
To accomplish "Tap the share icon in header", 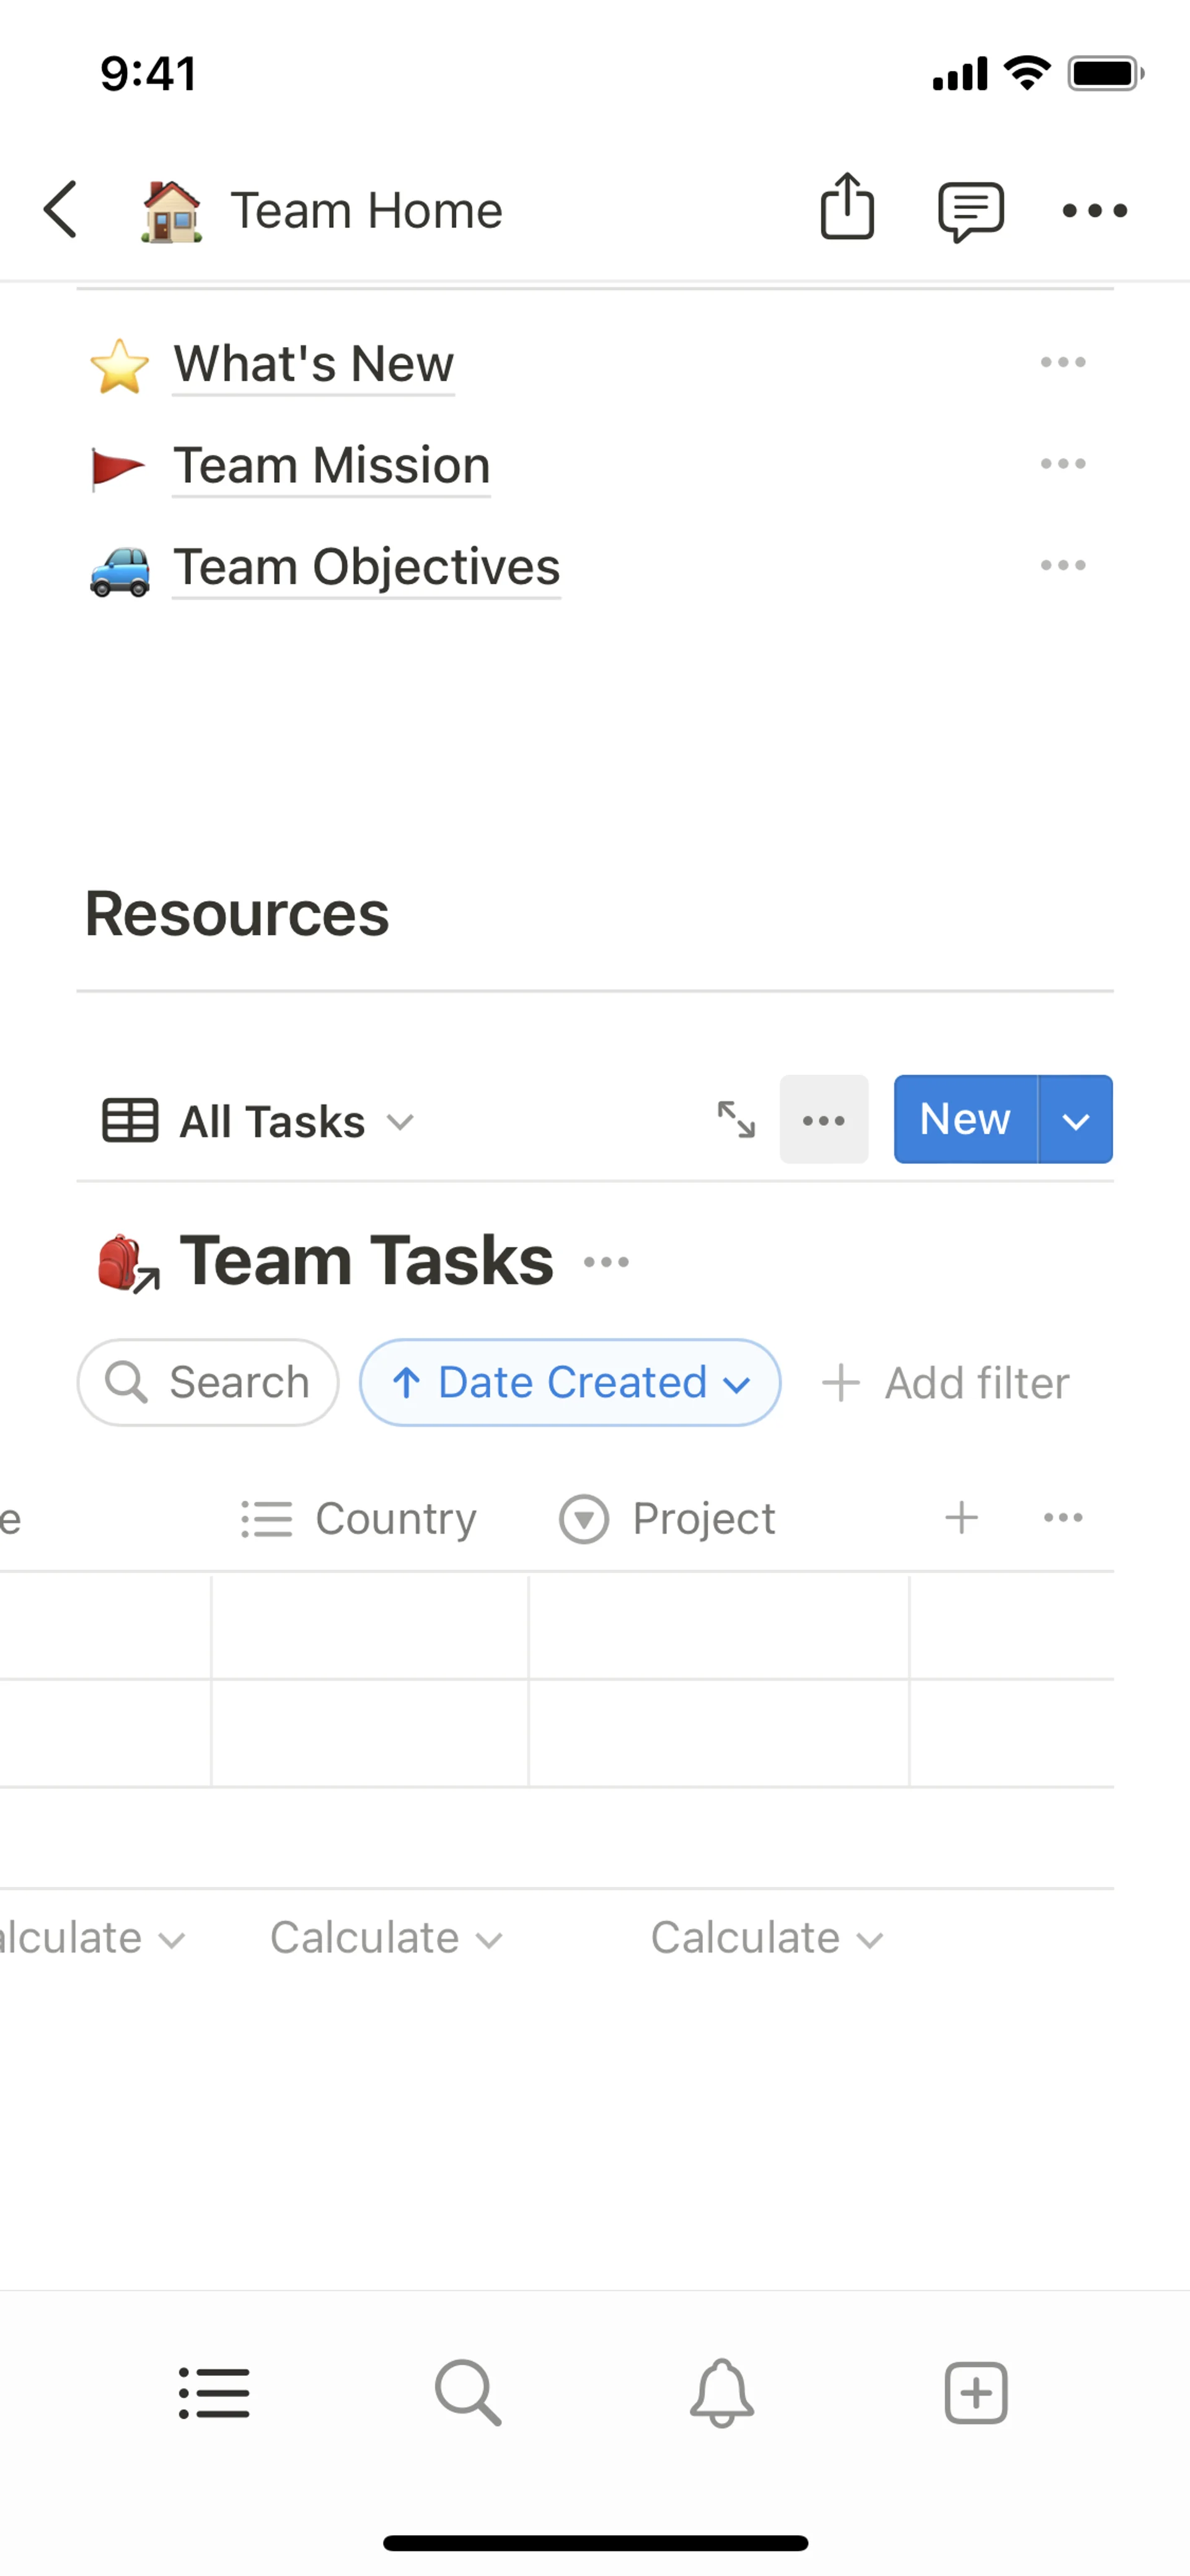I will tap(847, 208).
